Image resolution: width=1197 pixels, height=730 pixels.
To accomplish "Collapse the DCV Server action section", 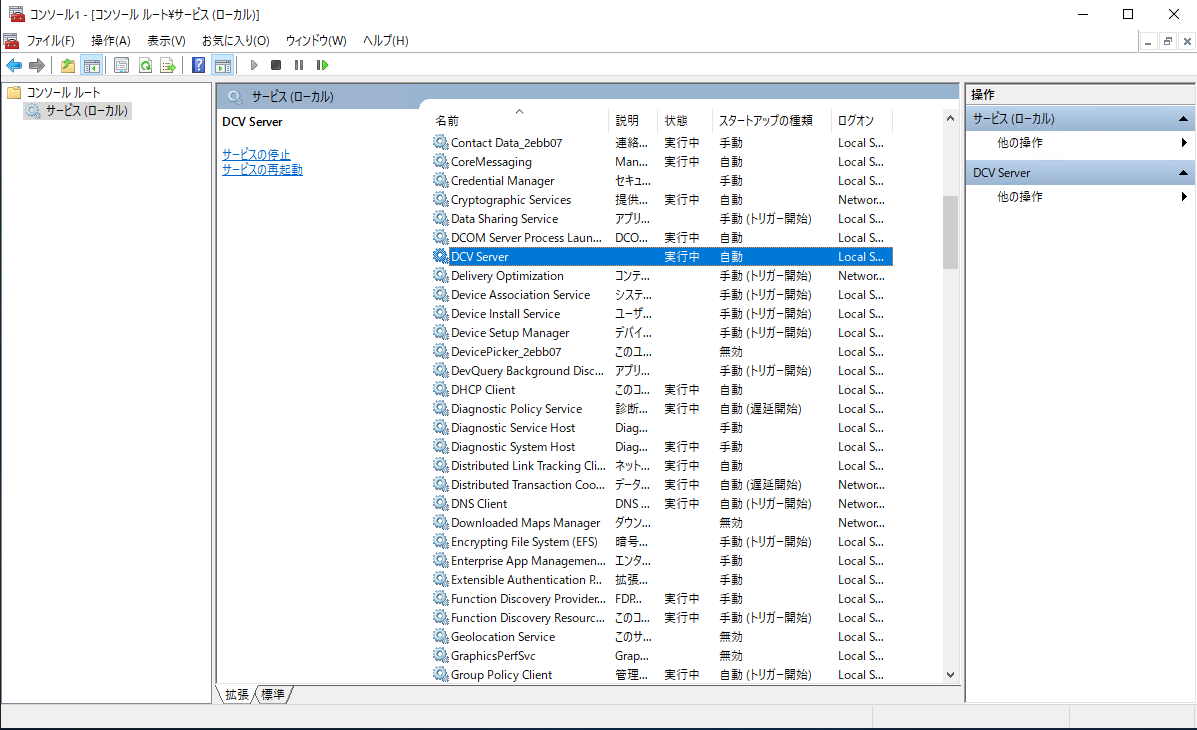I will tap(1184, 172).
